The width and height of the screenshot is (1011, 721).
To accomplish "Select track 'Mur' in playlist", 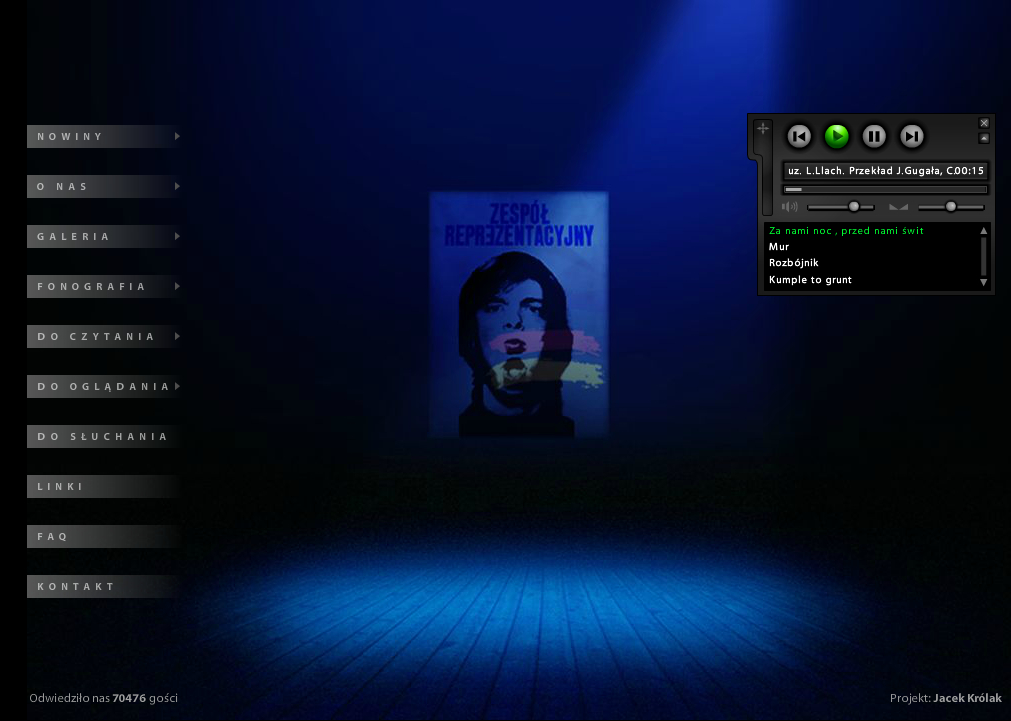I will point(779,247).
